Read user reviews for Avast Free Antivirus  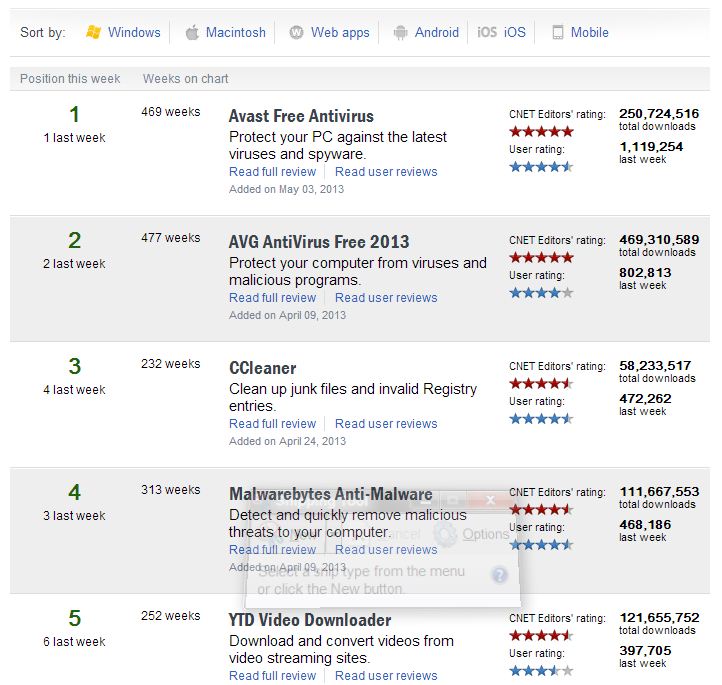tap(386, 172)
